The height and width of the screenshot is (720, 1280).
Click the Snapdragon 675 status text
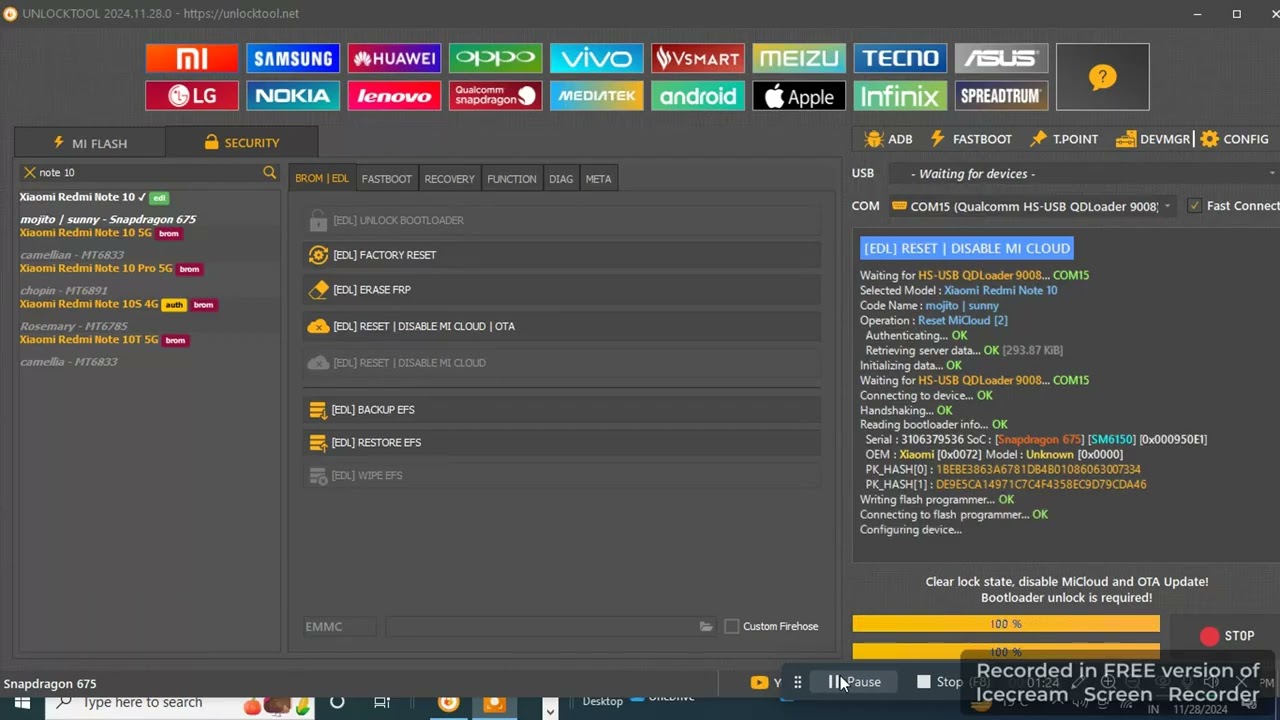coord(50,684)
